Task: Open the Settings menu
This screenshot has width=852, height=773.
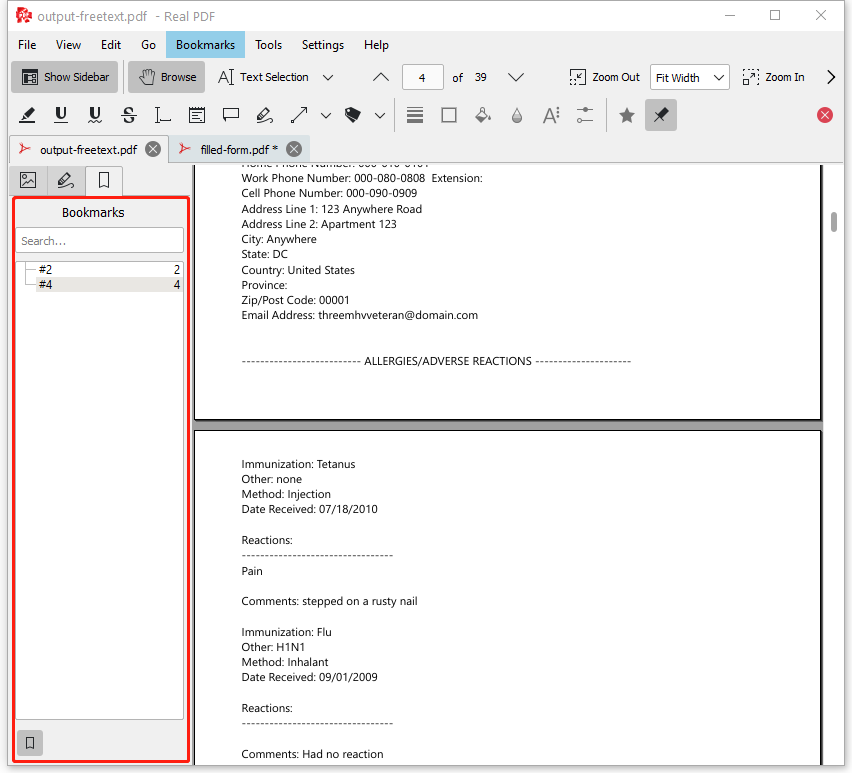Action: pos(323,45)
